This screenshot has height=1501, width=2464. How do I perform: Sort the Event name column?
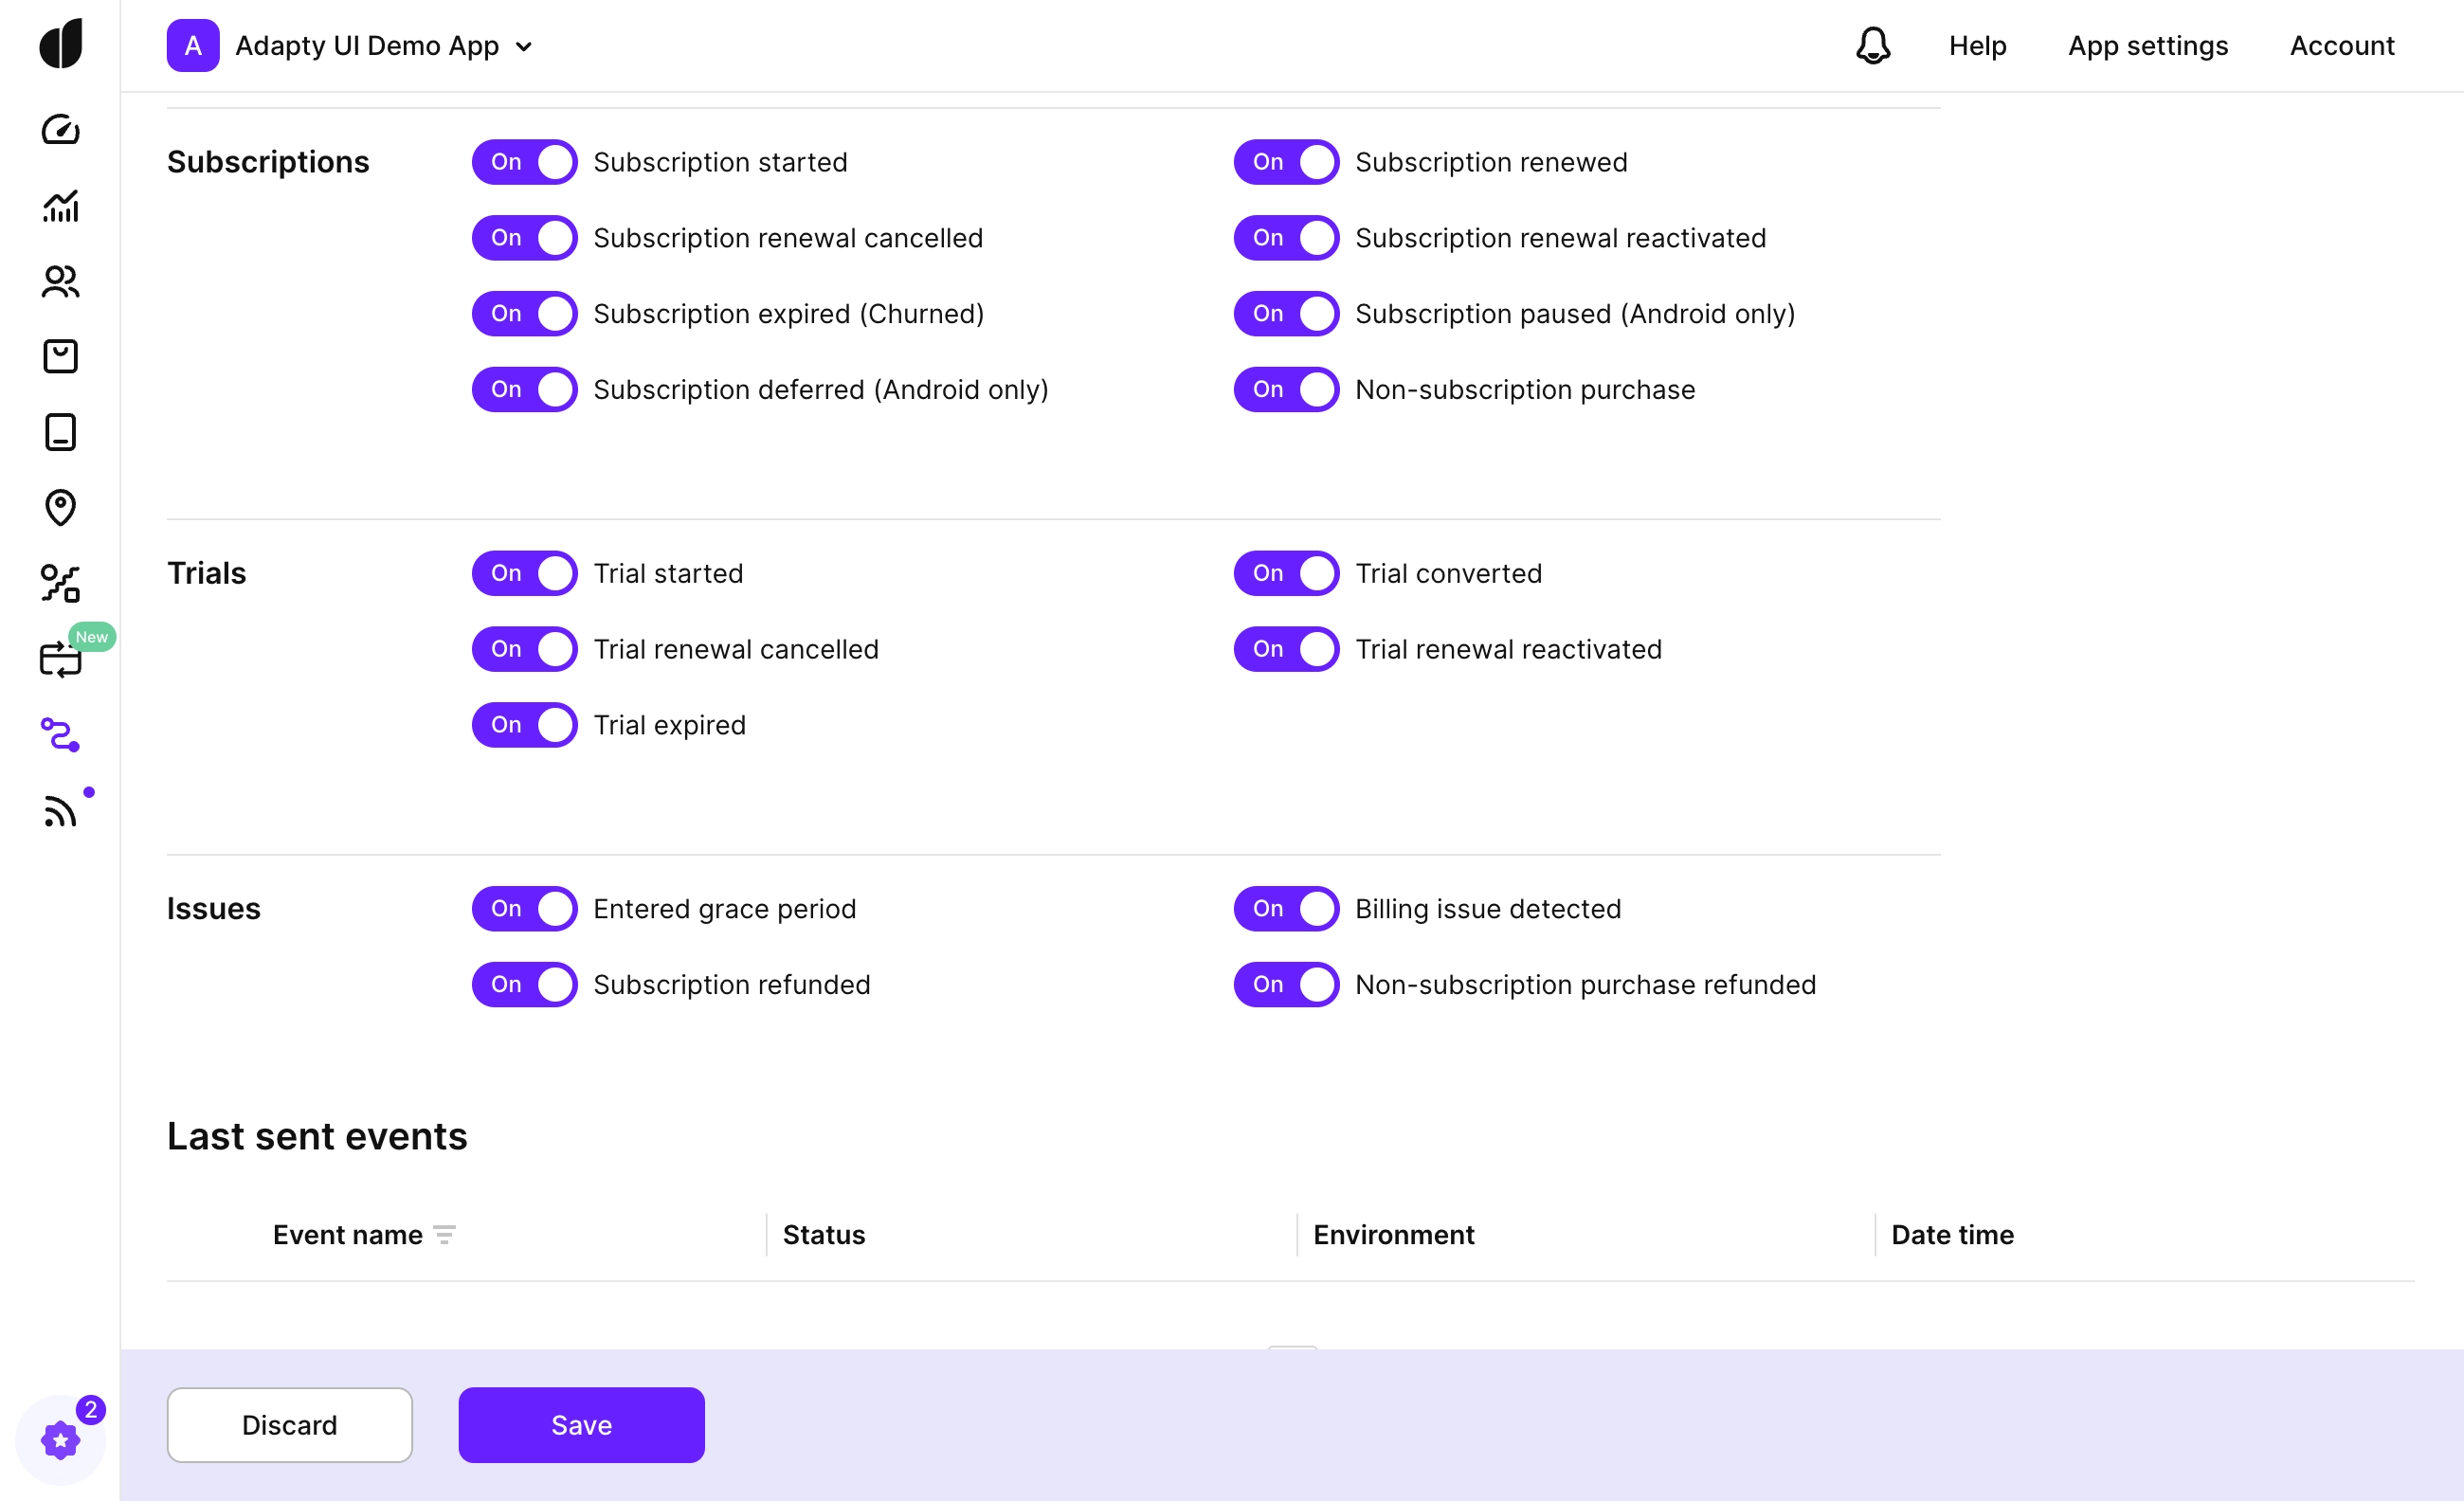click(444, 1235)
